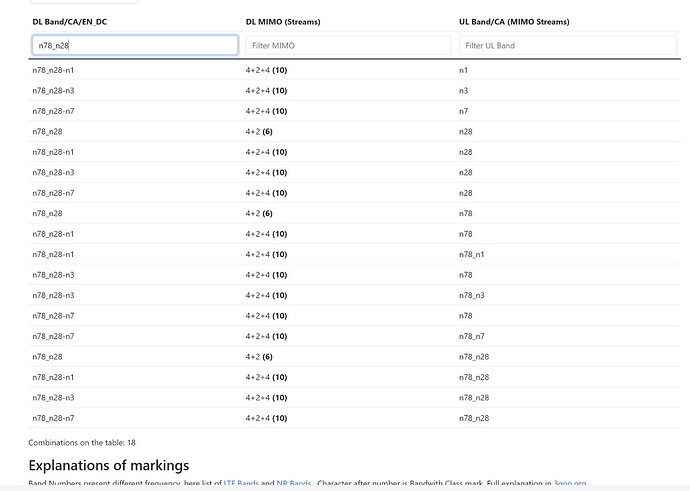690x491 pixels.
Task: Click 'Combinations on the table: 18' text
Action: click(x=82, y=443)
